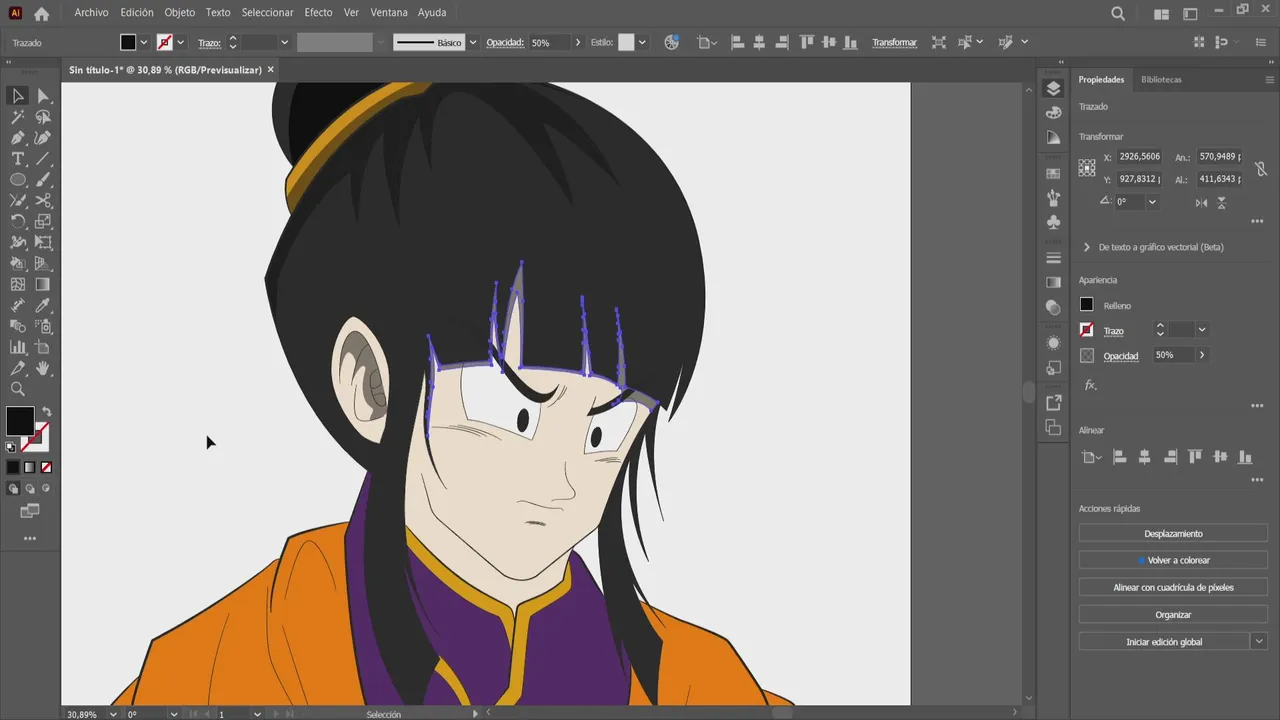
Task: Open the fill color dropdown in control bar
Action: [143, 43]
